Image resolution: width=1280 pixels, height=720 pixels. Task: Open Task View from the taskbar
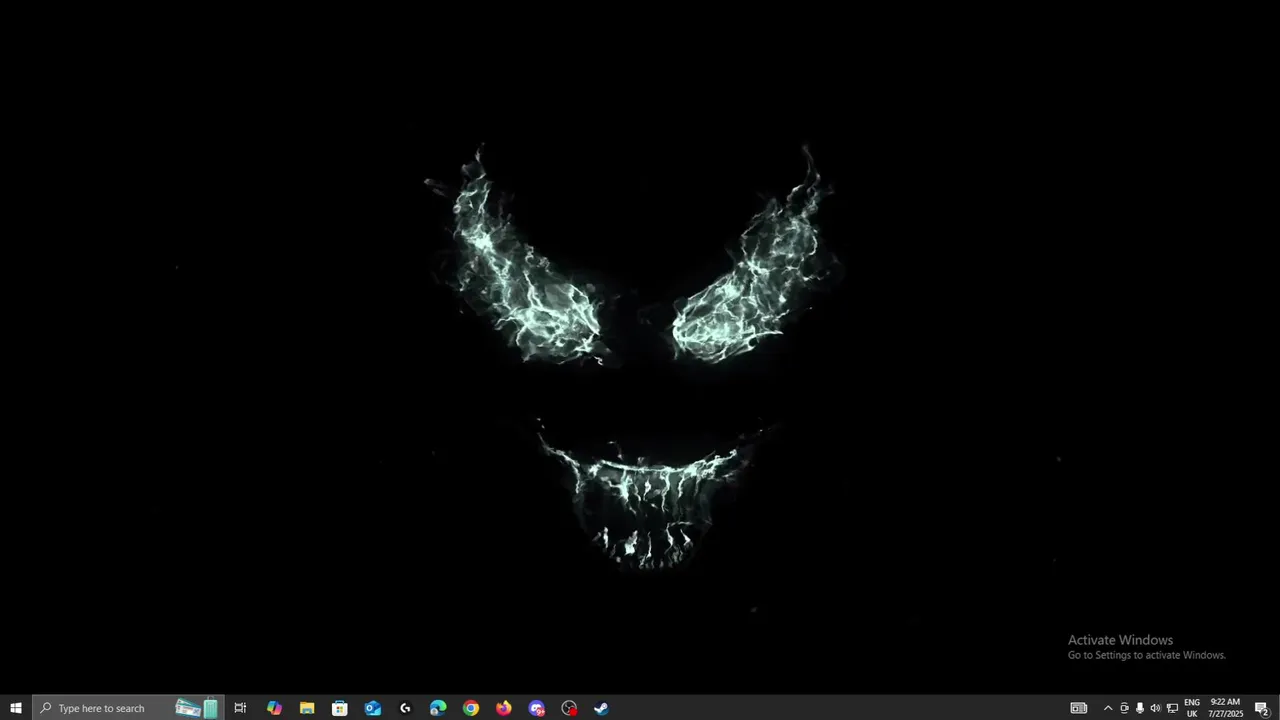(x=240, y=708)
